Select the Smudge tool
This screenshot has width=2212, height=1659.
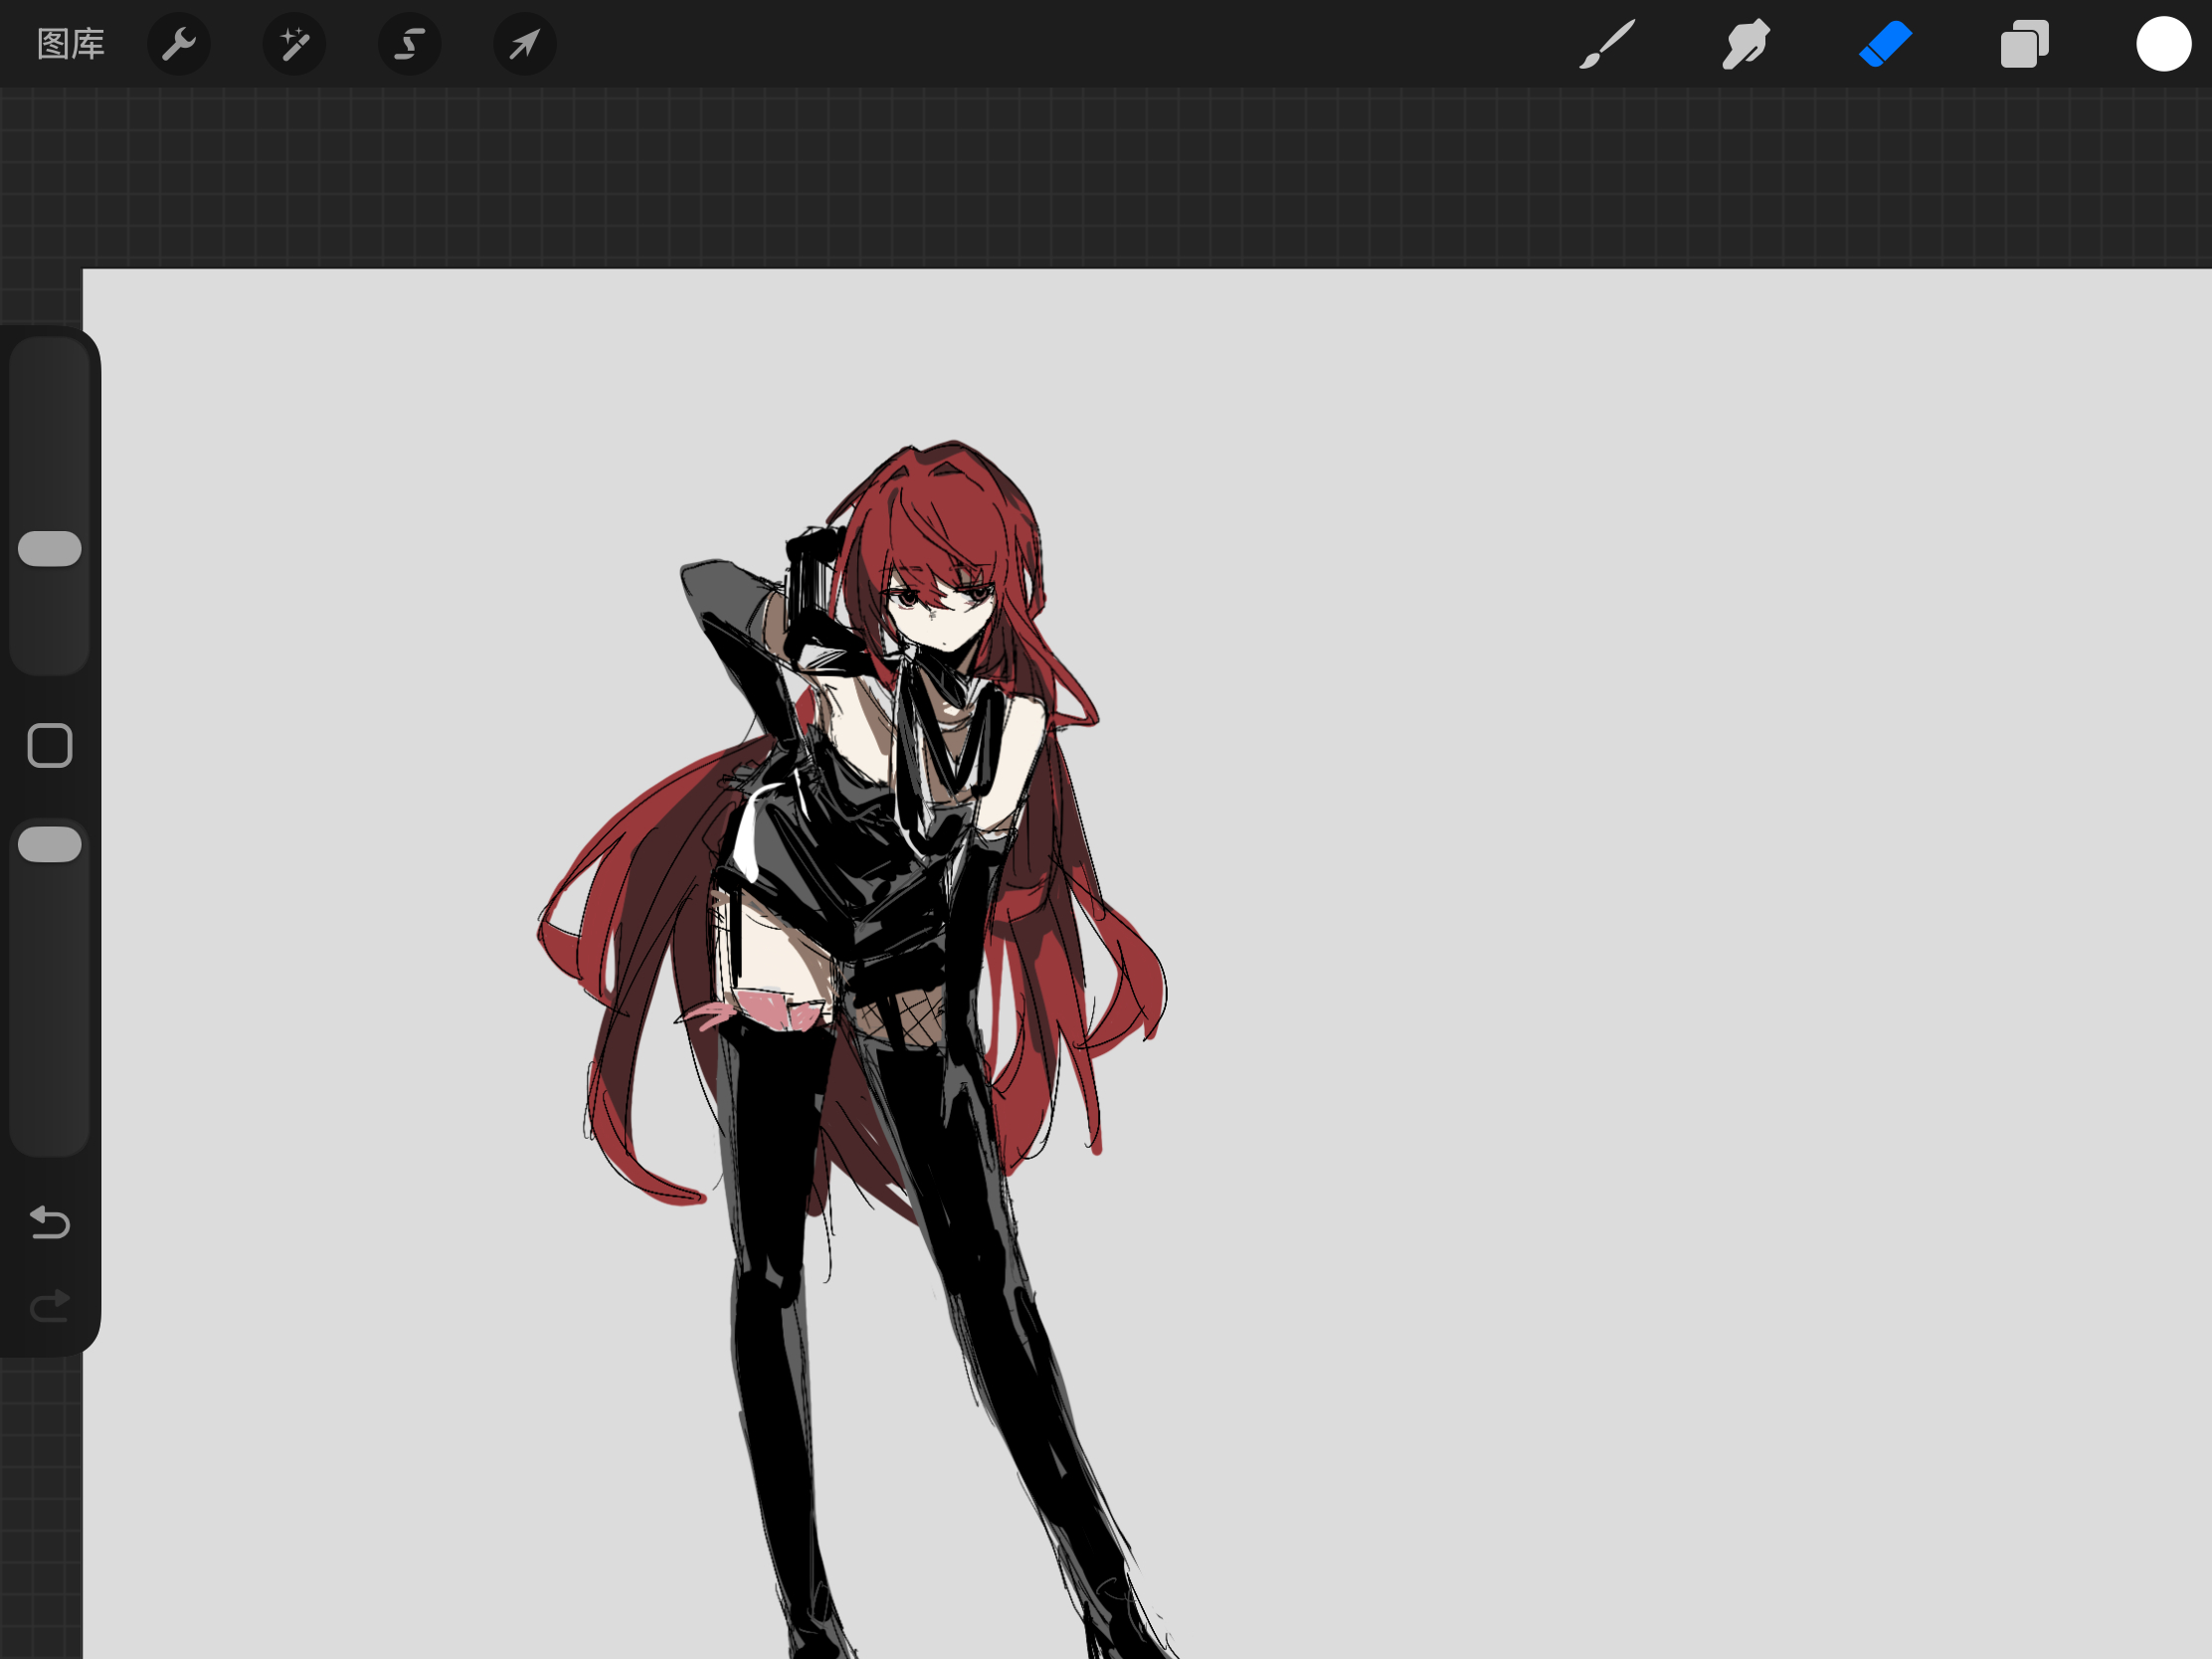(x=1746, y=44)
